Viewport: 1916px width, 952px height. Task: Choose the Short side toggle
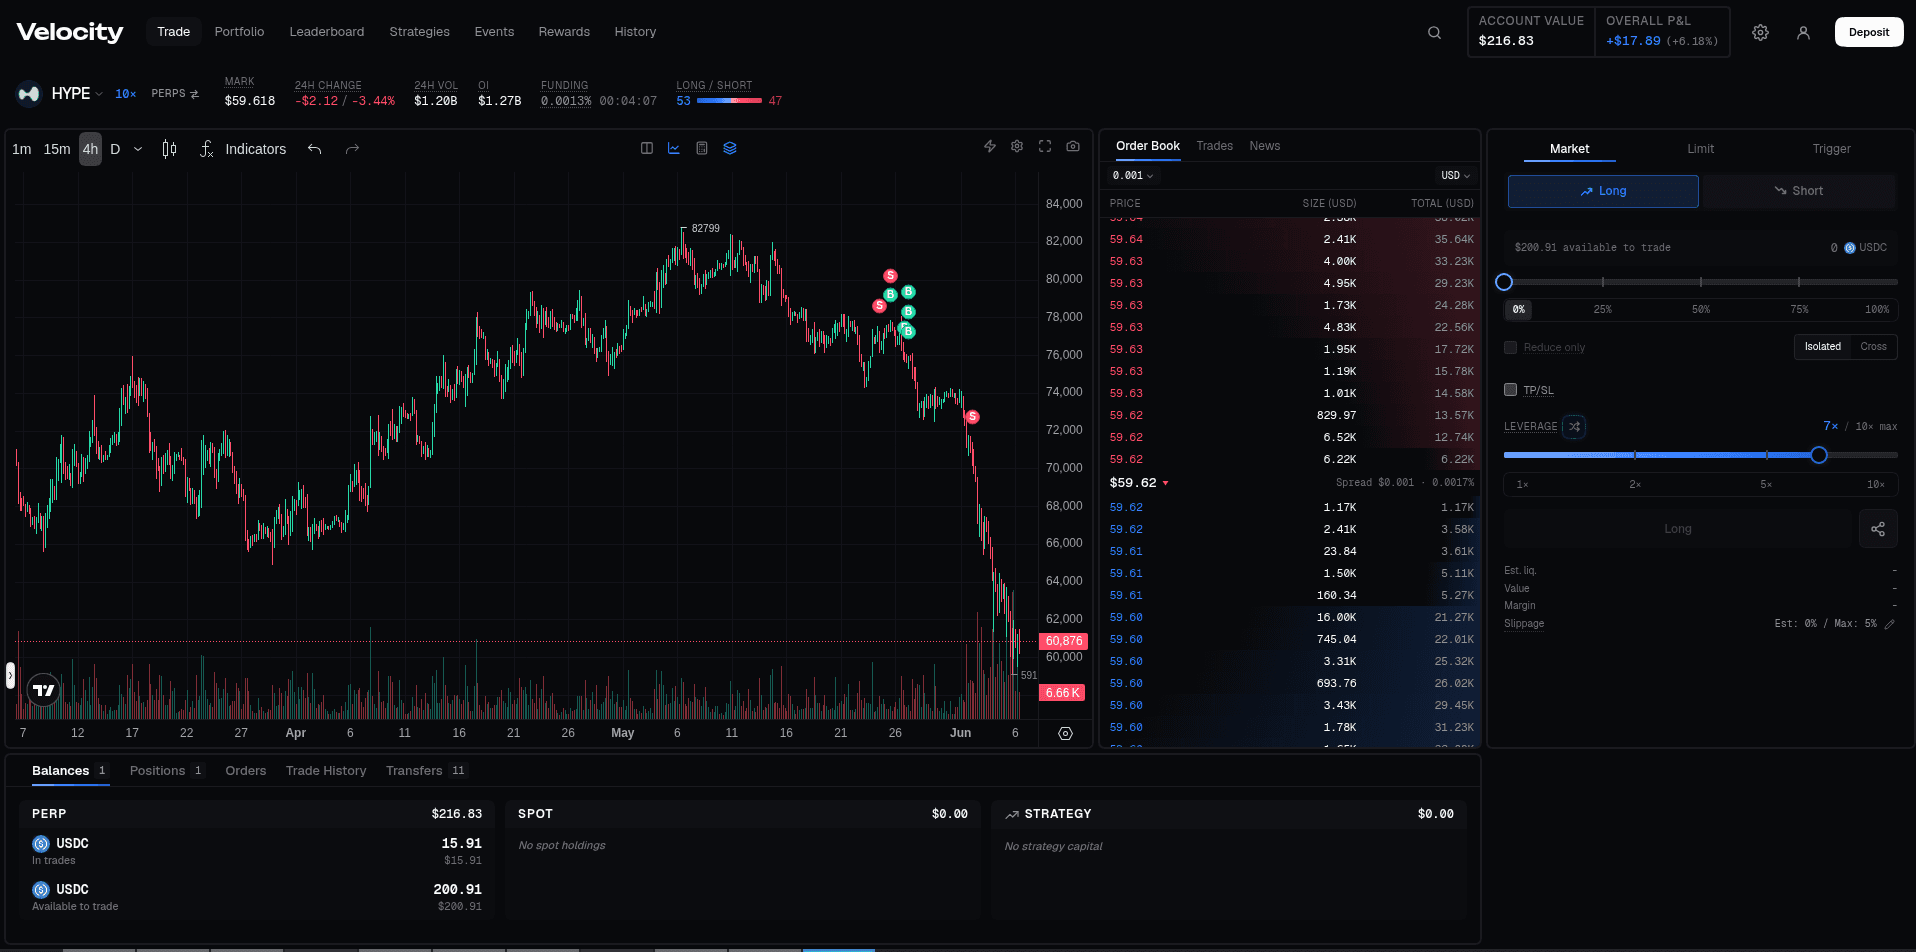pos(1798,191)
